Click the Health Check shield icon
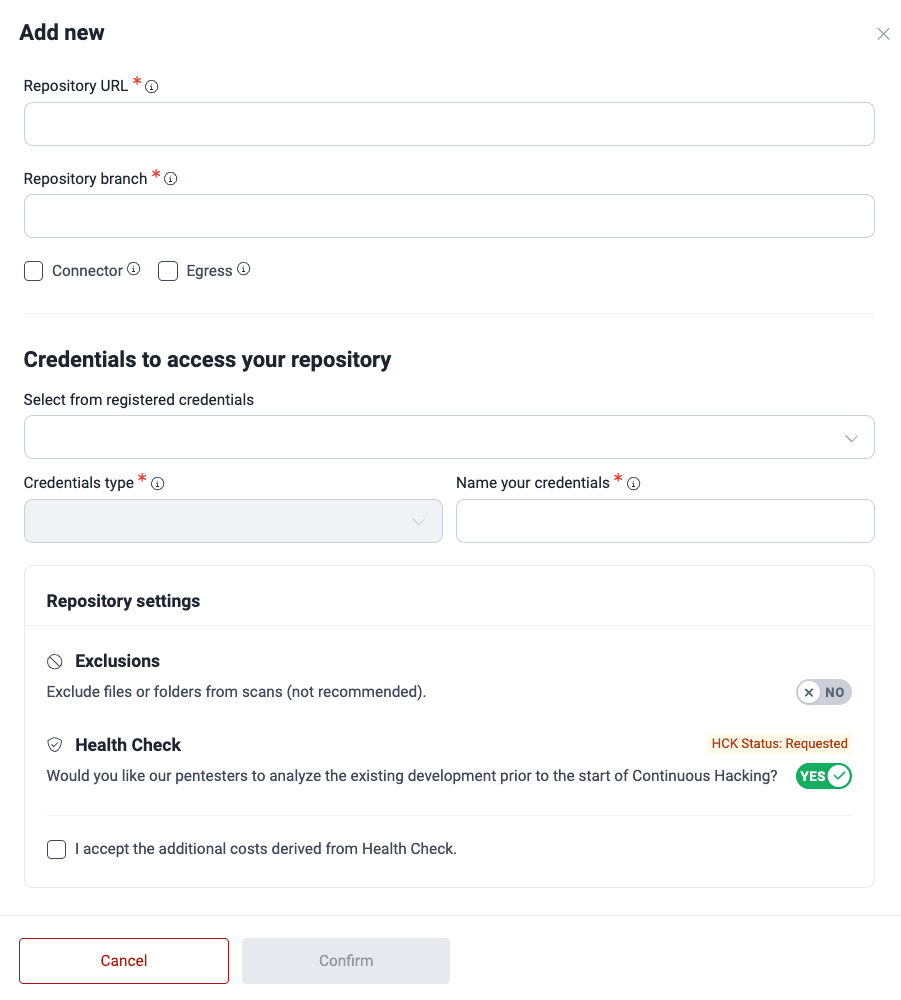The width and height of the screenshot is (901, 1000). coord(53,744)
